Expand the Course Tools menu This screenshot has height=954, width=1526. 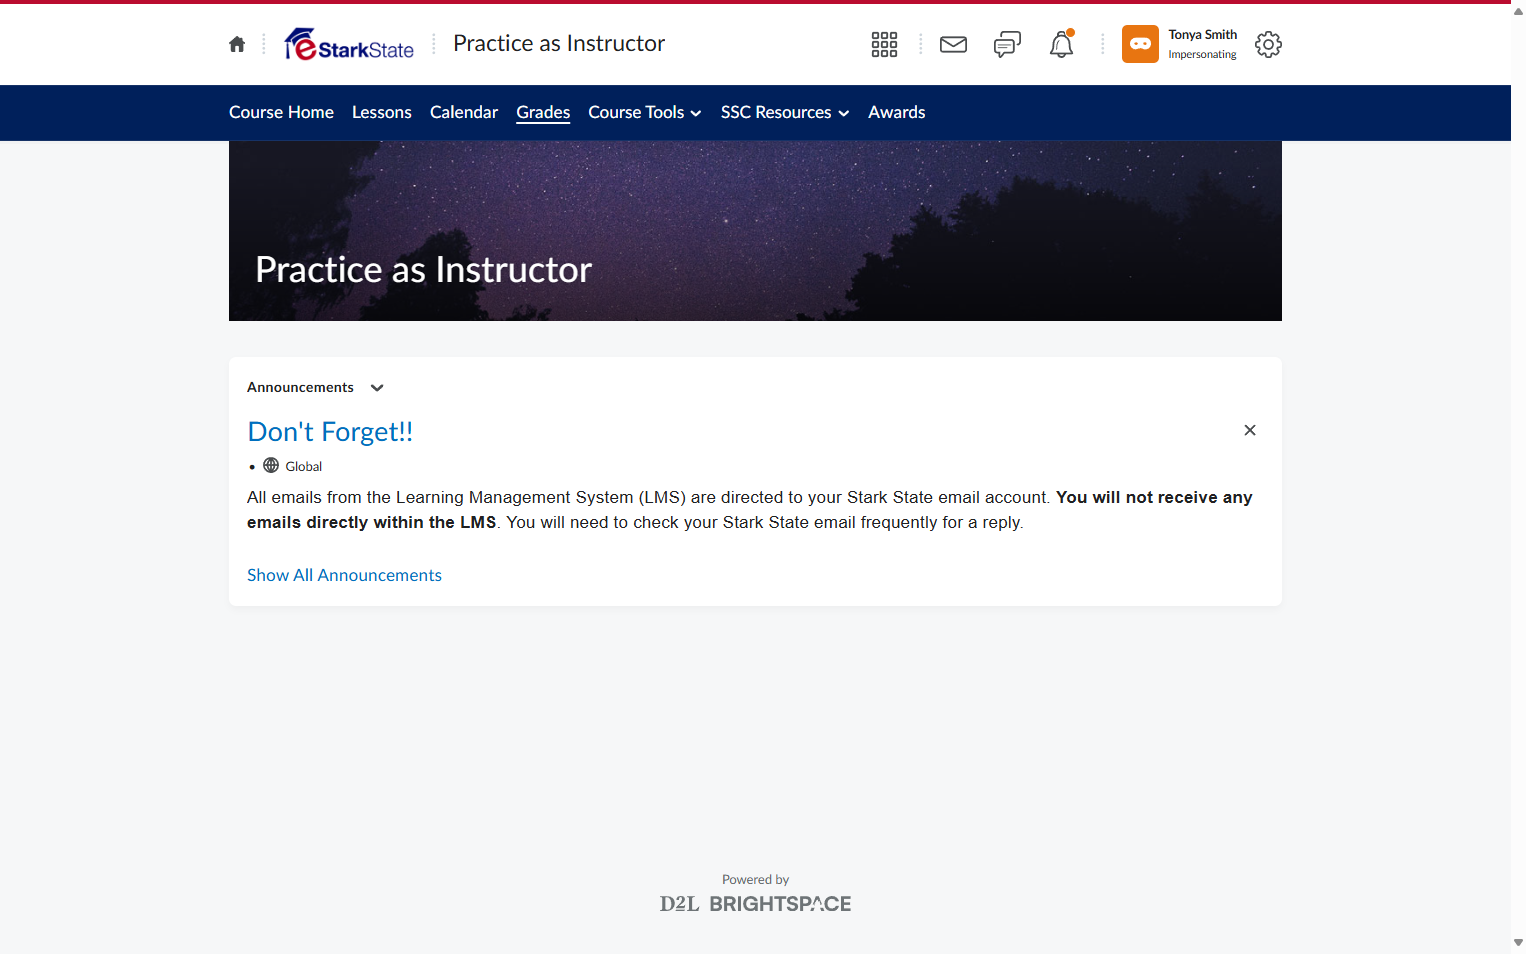tap(645, 112)
